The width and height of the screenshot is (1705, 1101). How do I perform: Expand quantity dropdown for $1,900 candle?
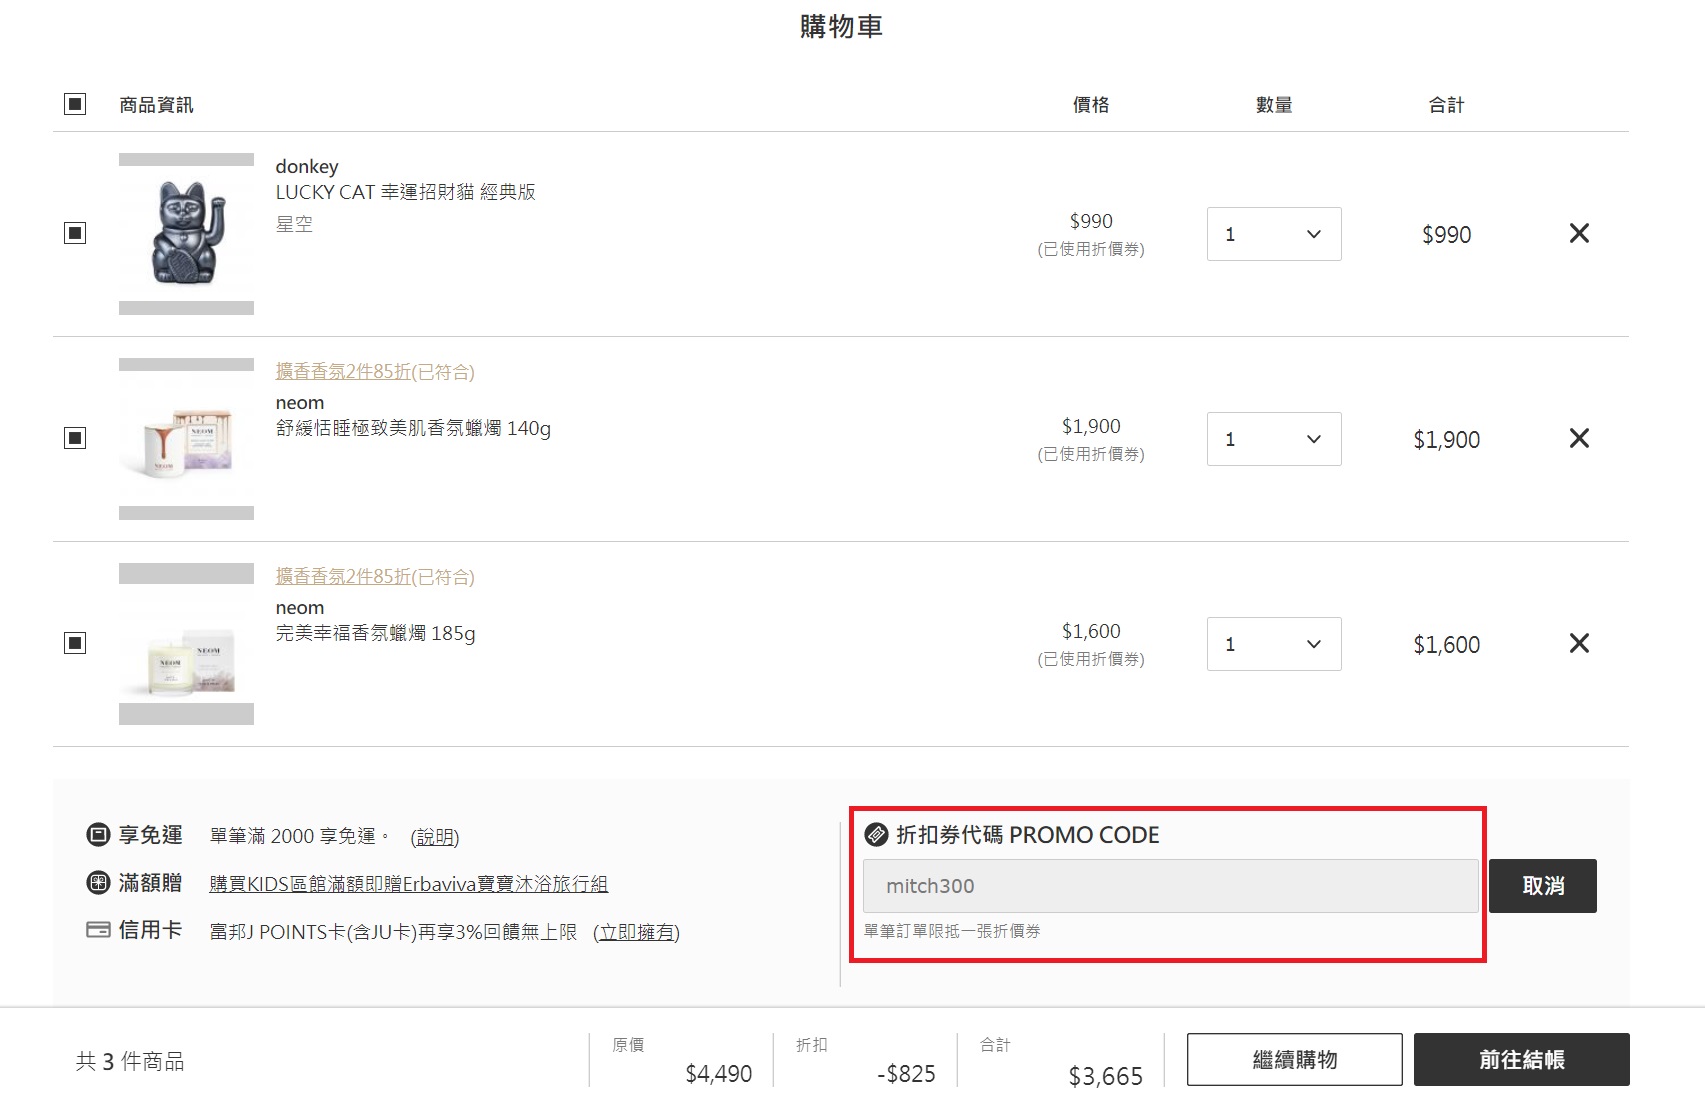pyautogui.click(x=1273, y=439)
